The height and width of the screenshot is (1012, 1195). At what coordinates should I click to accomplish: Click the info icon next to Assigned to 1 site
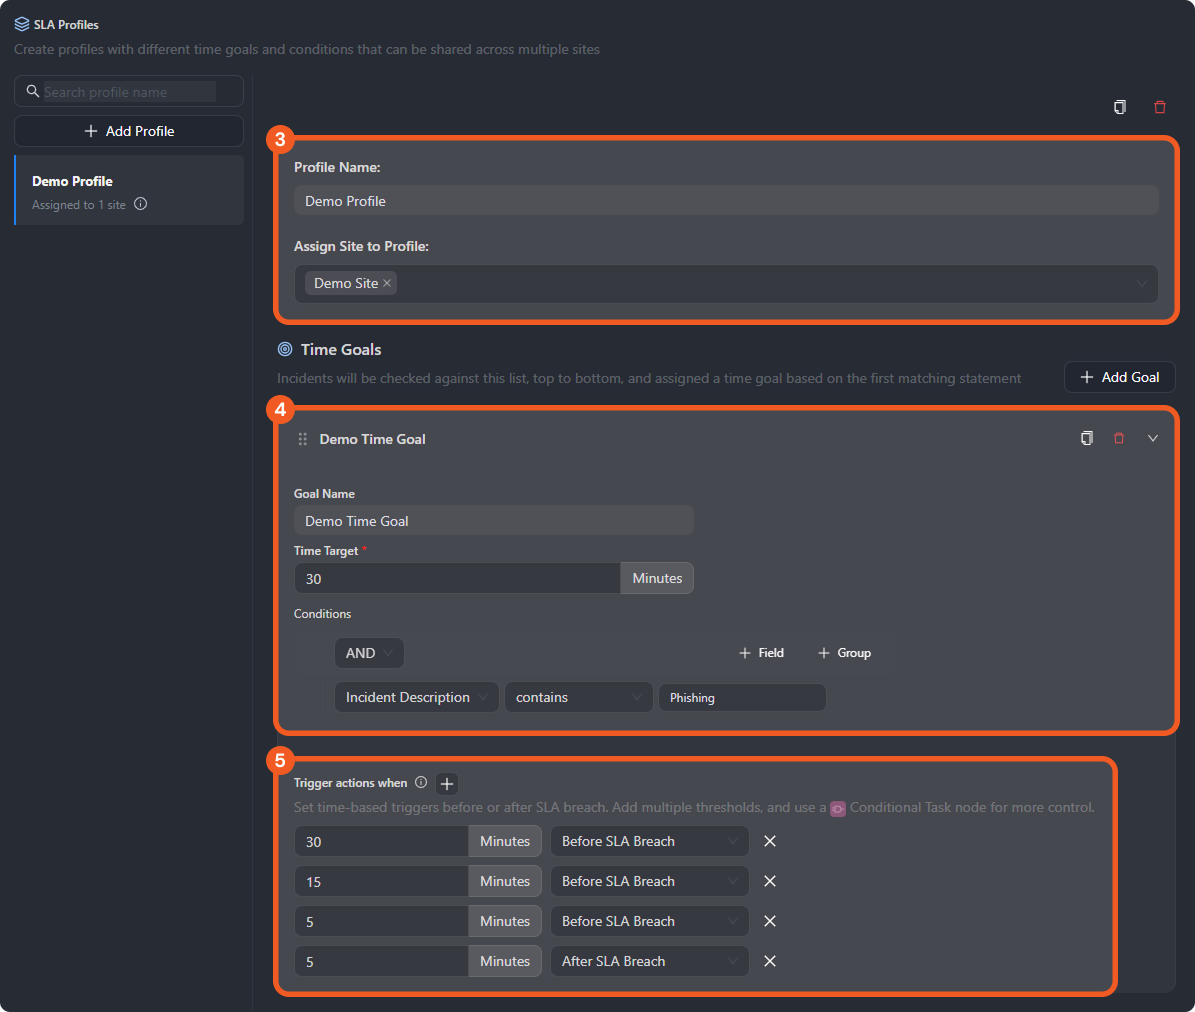tap(141, 204)
